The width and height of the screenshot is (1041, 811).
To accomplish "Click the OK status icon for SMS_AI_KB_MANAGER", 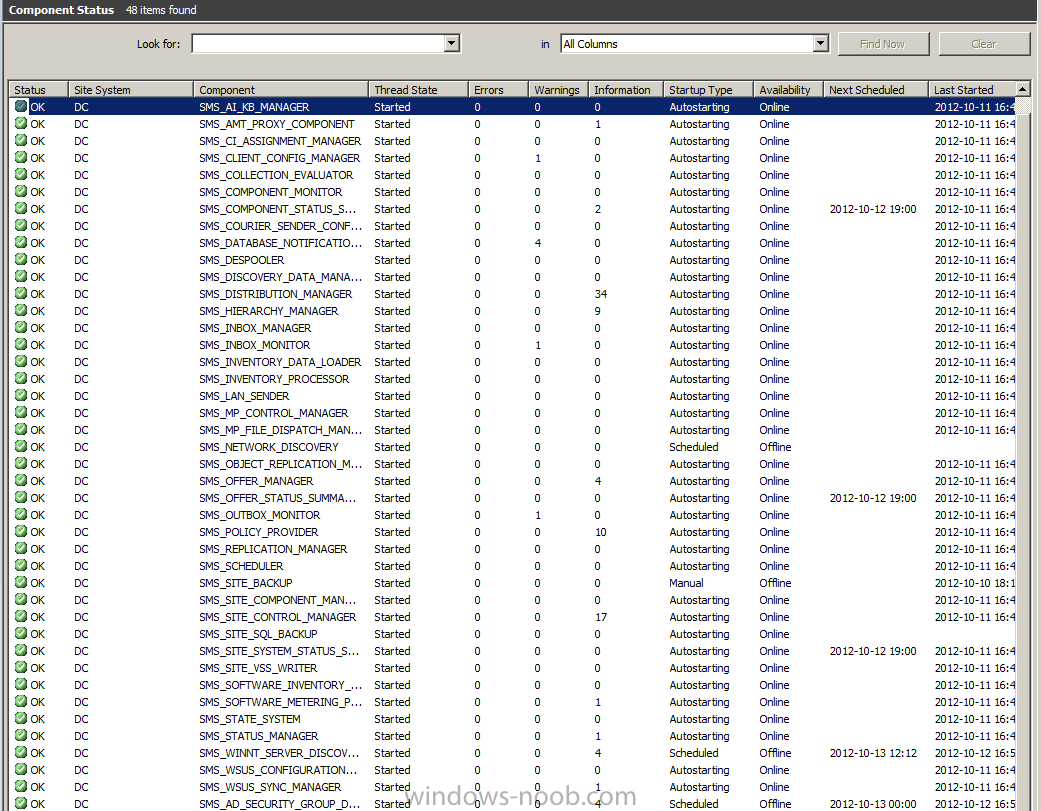I will tap(21, 106).
